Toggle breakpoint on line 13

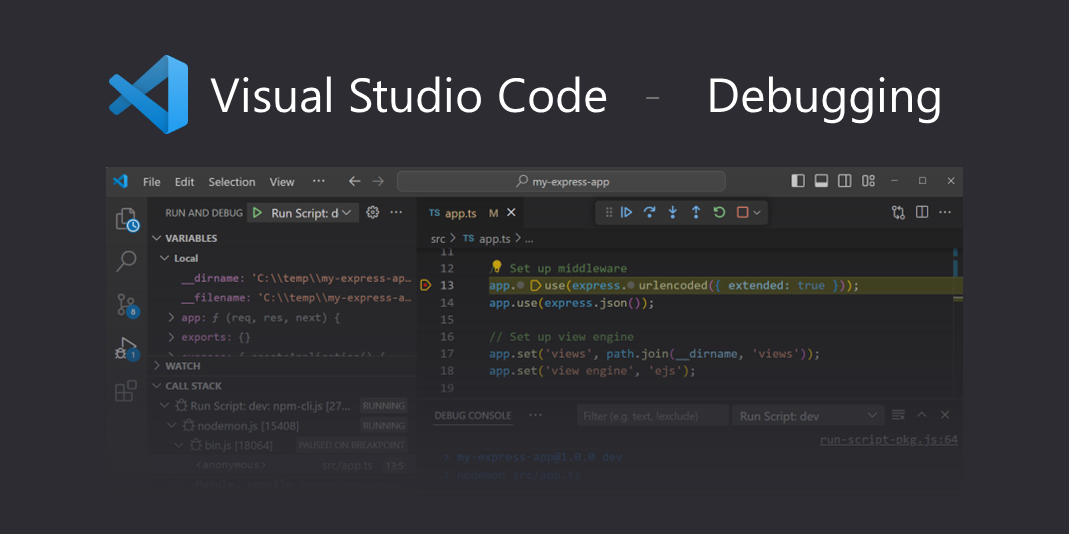pyautogui.click(x=426, y=286)
